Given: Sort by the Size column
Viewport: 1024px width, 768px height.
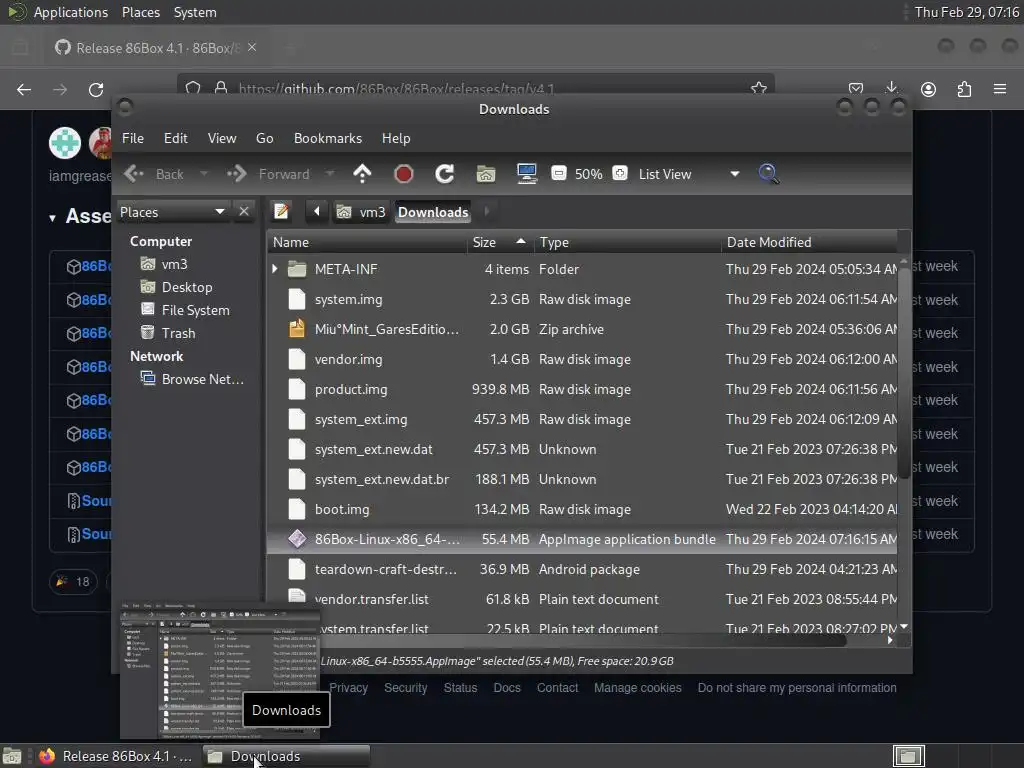Looking at the screenshot, I should [x=499, y=242].
